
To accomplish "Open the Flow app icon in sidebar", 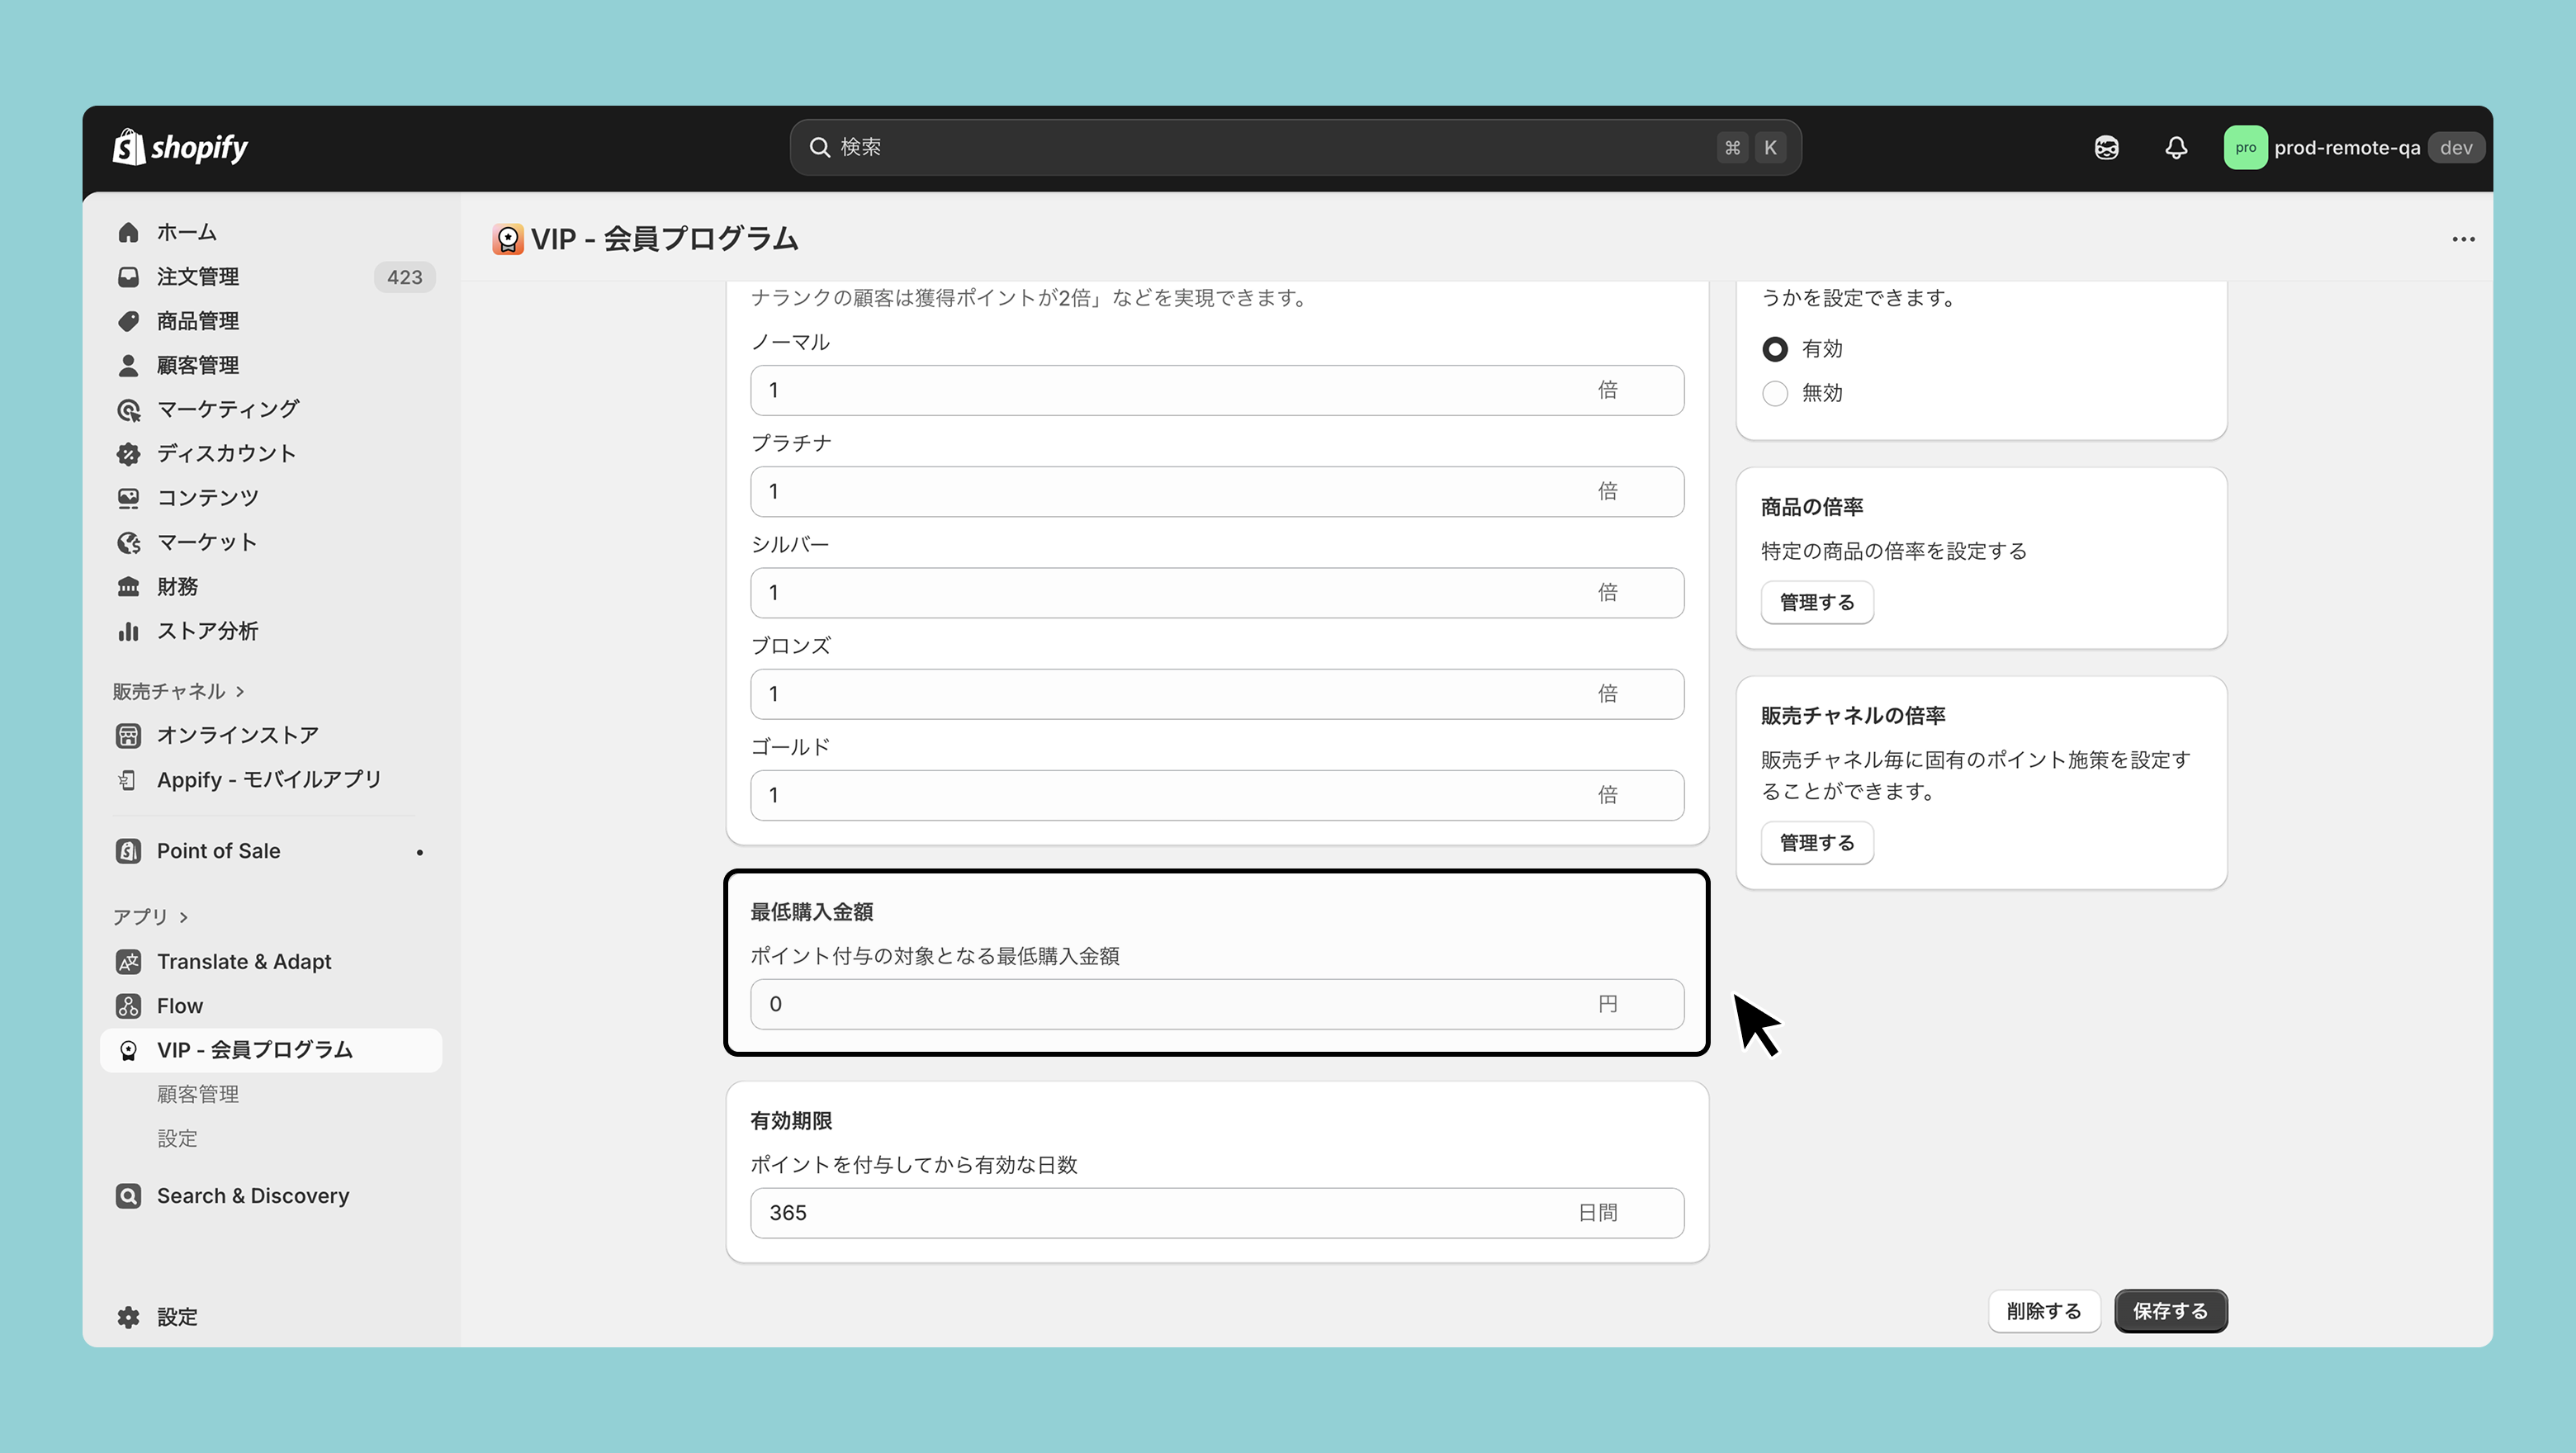I will (128, 1006).
